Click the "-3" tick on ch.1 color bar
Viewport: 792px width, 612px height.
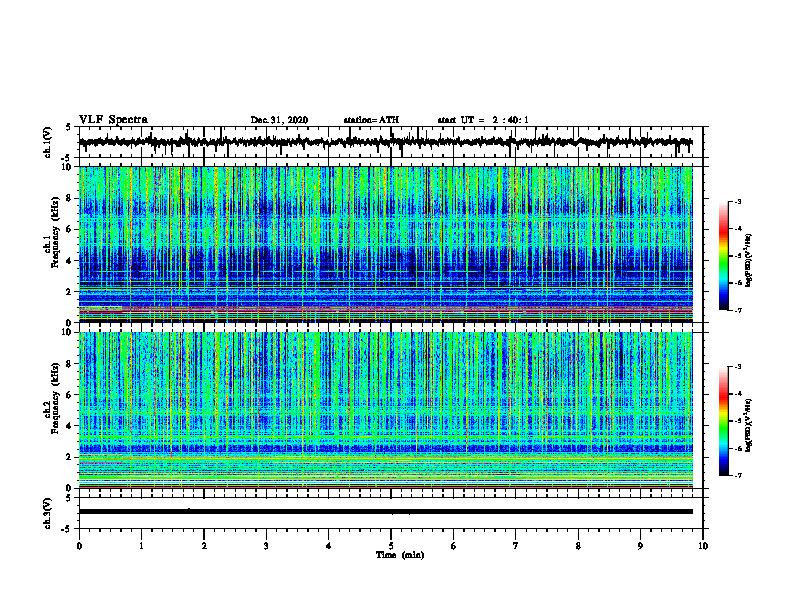(738, 201)
